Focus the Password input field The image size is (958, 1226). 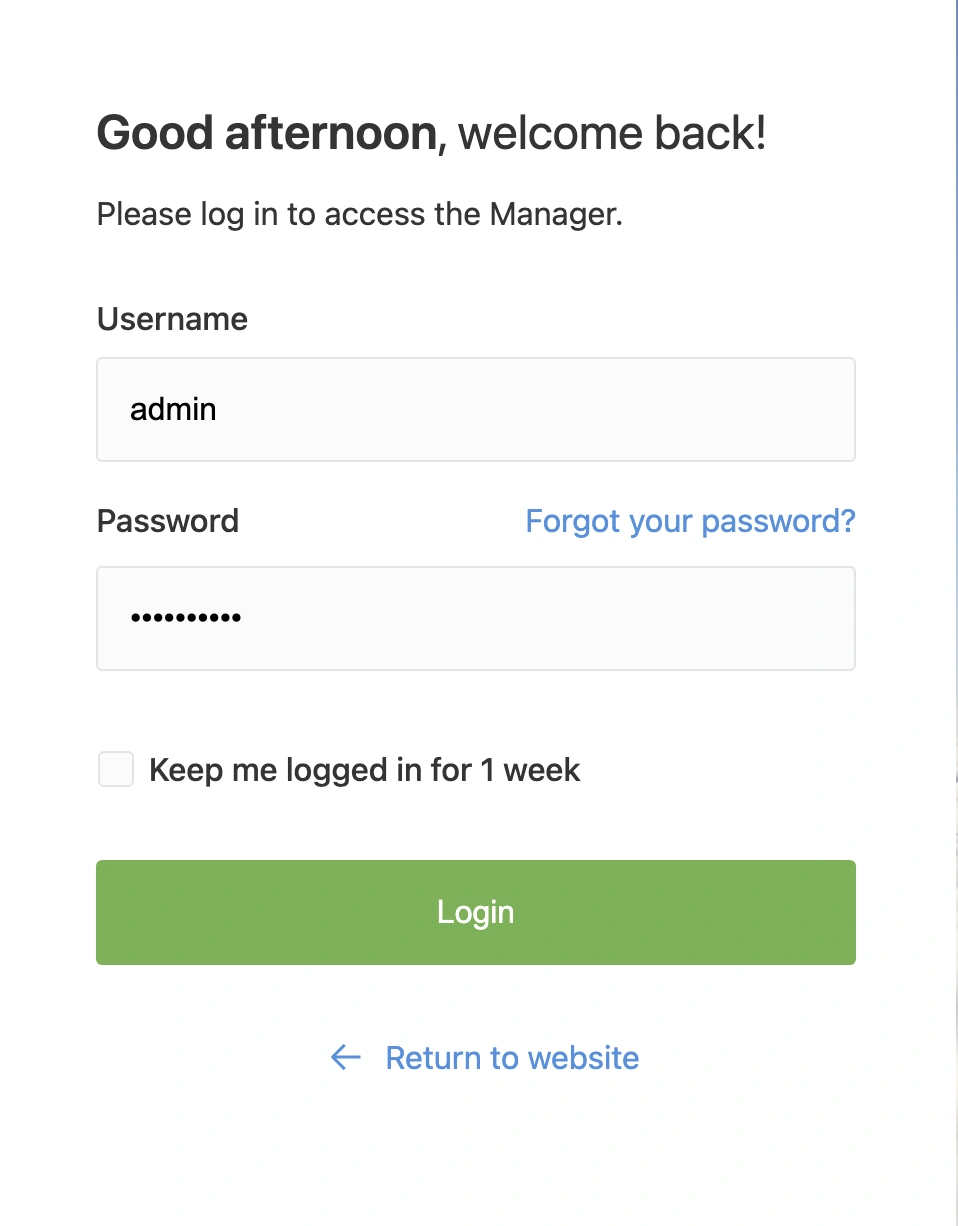point(475,618)
